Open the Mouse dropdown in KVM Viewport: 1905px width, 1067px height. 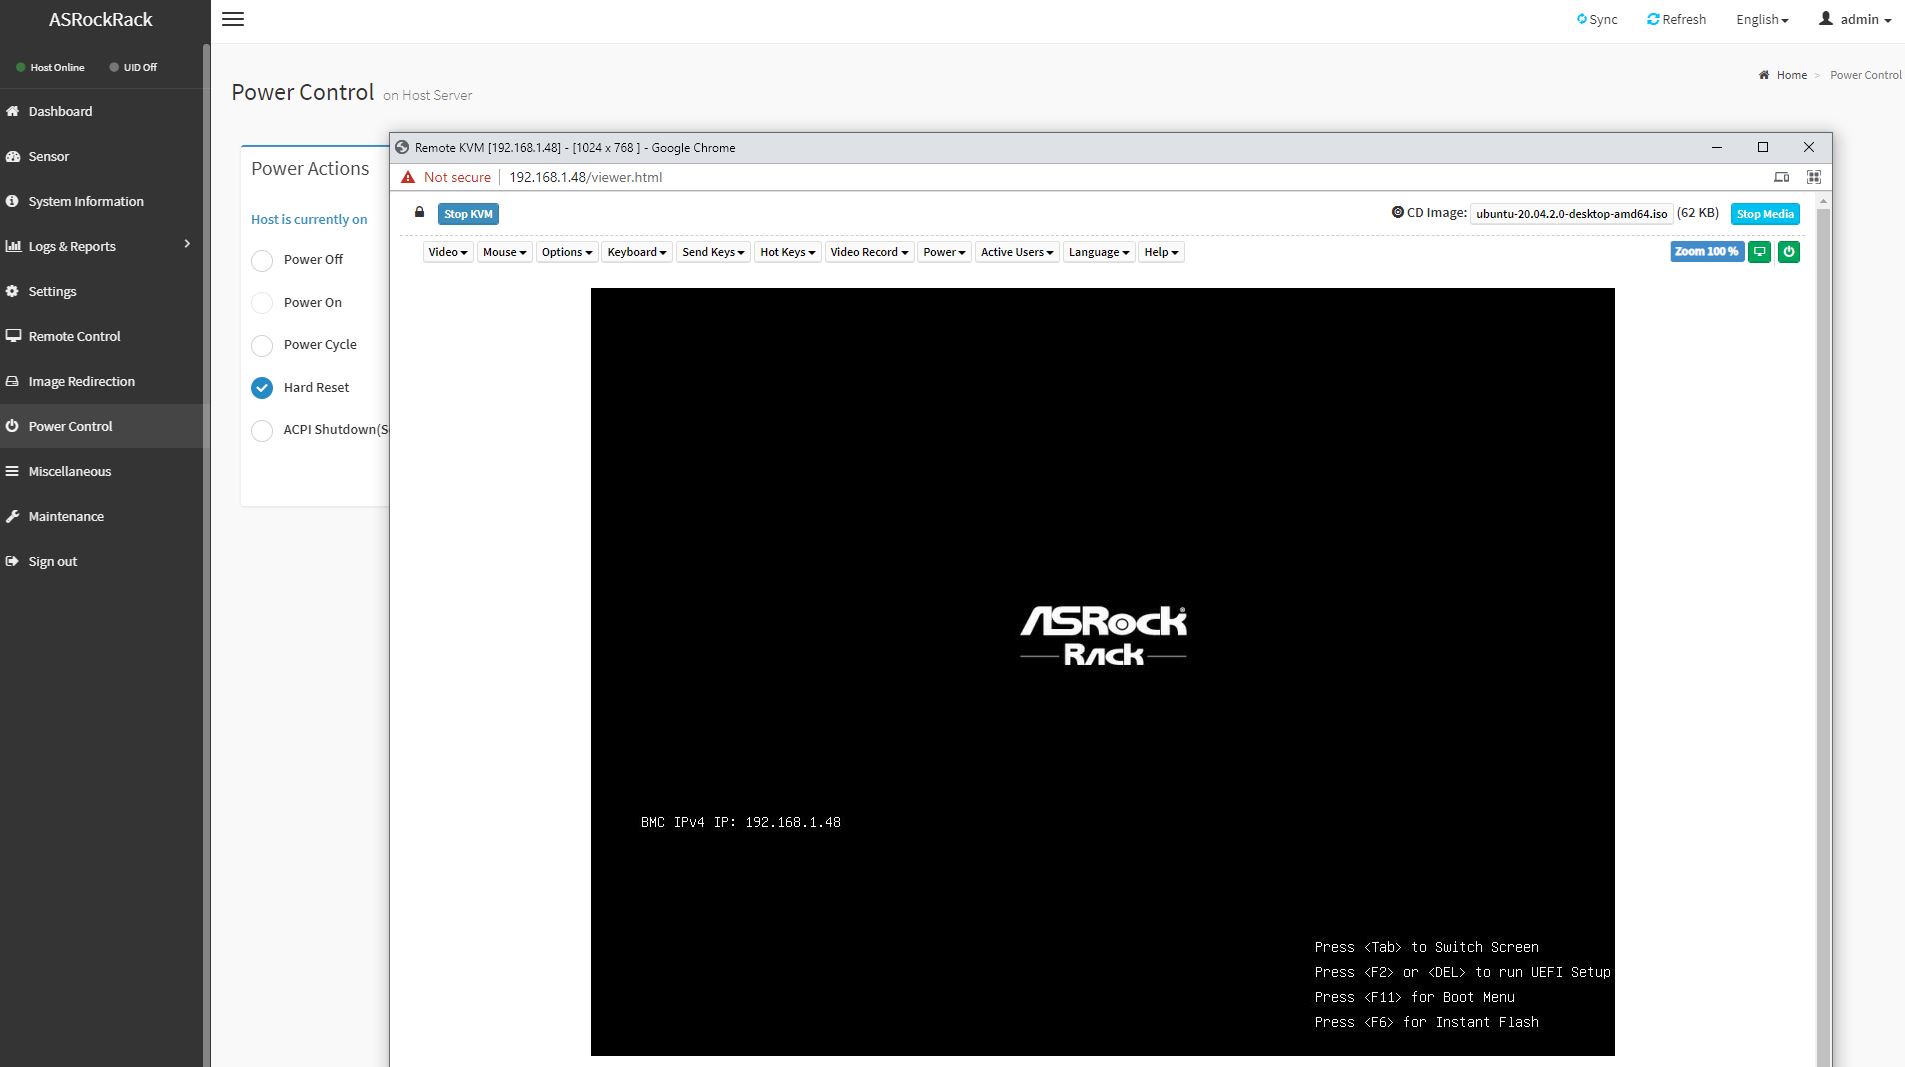pyautogui.click(x=504, y=252)
